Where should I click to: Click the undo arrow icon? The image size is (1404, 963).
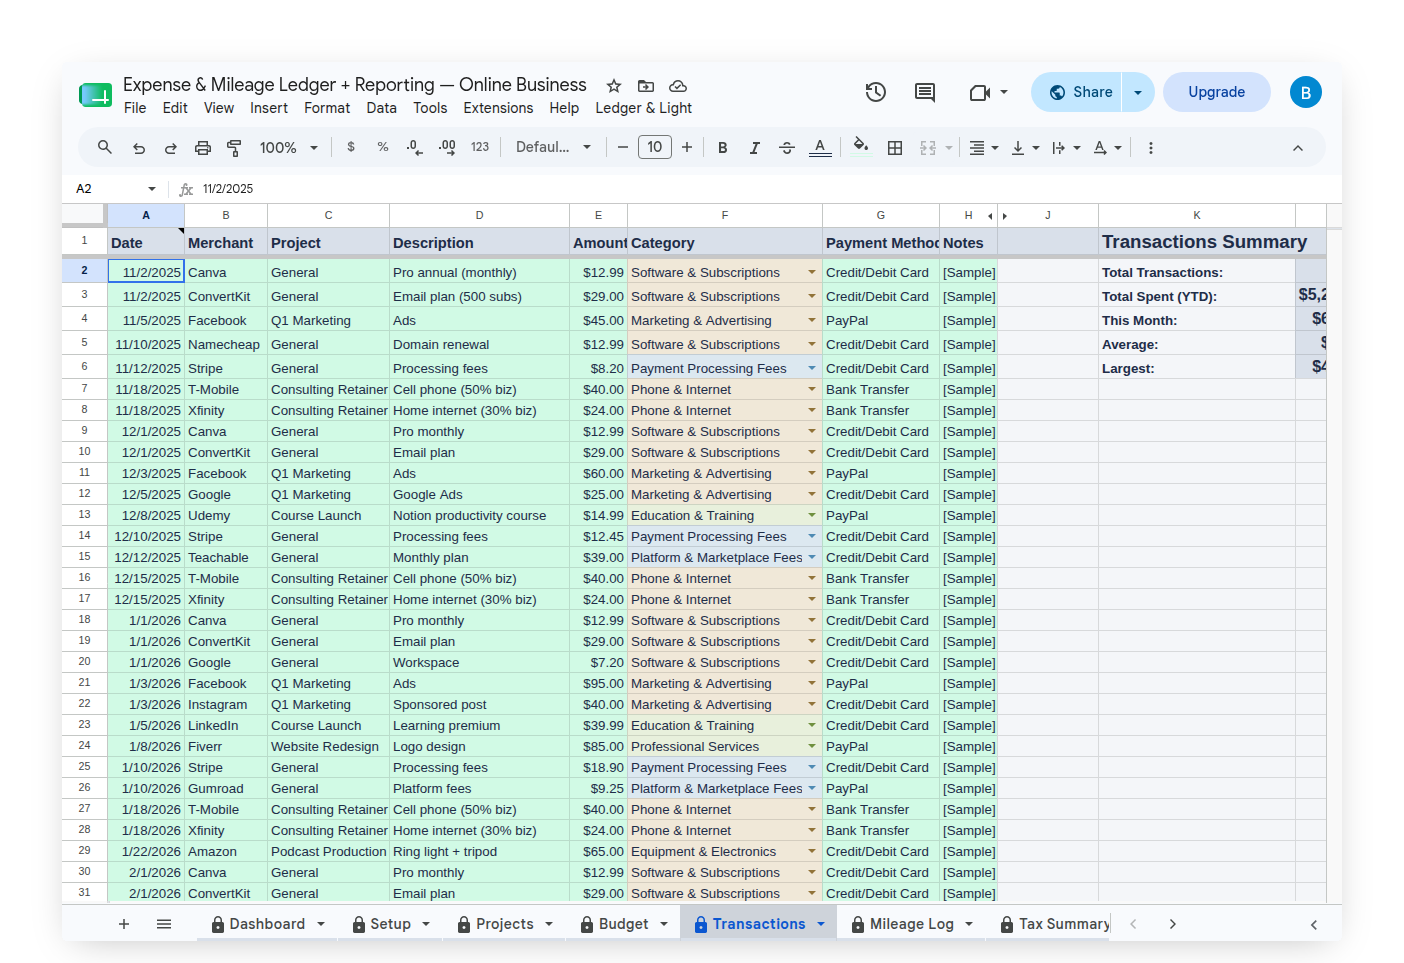click(x=139, y=148)
